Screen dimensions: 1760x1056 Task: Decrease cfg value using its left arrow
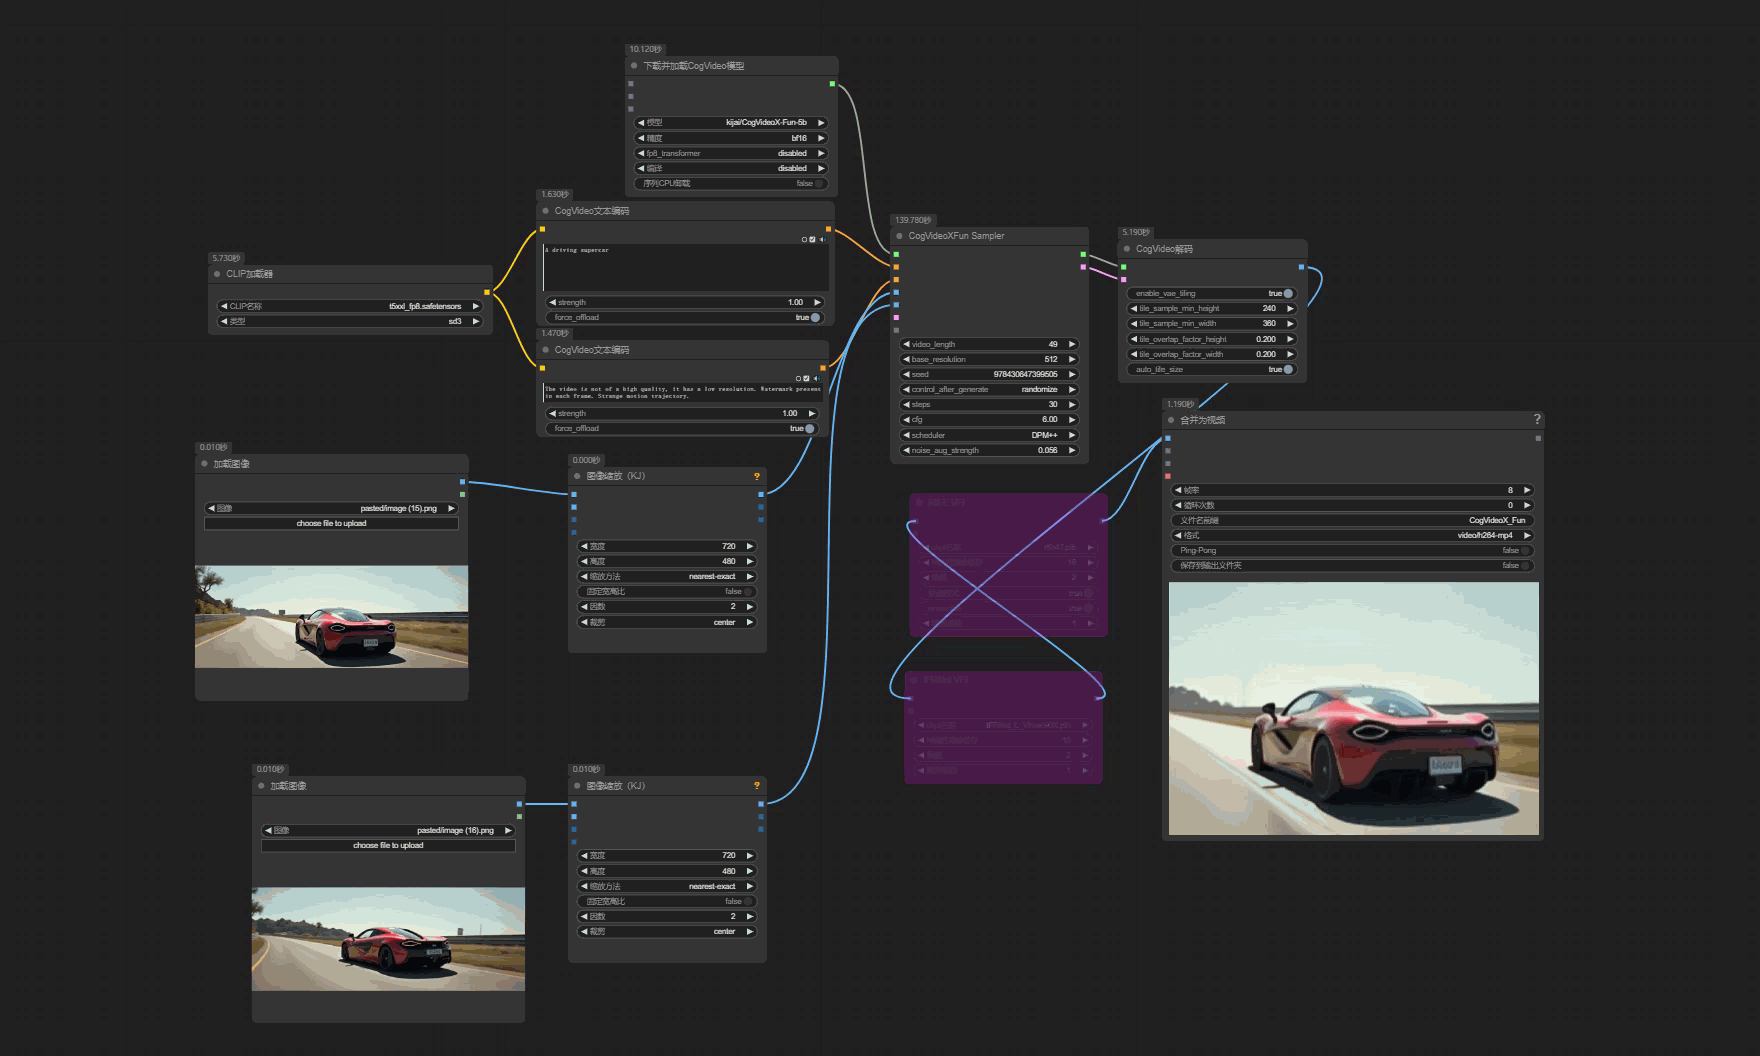tap(906, 420)
